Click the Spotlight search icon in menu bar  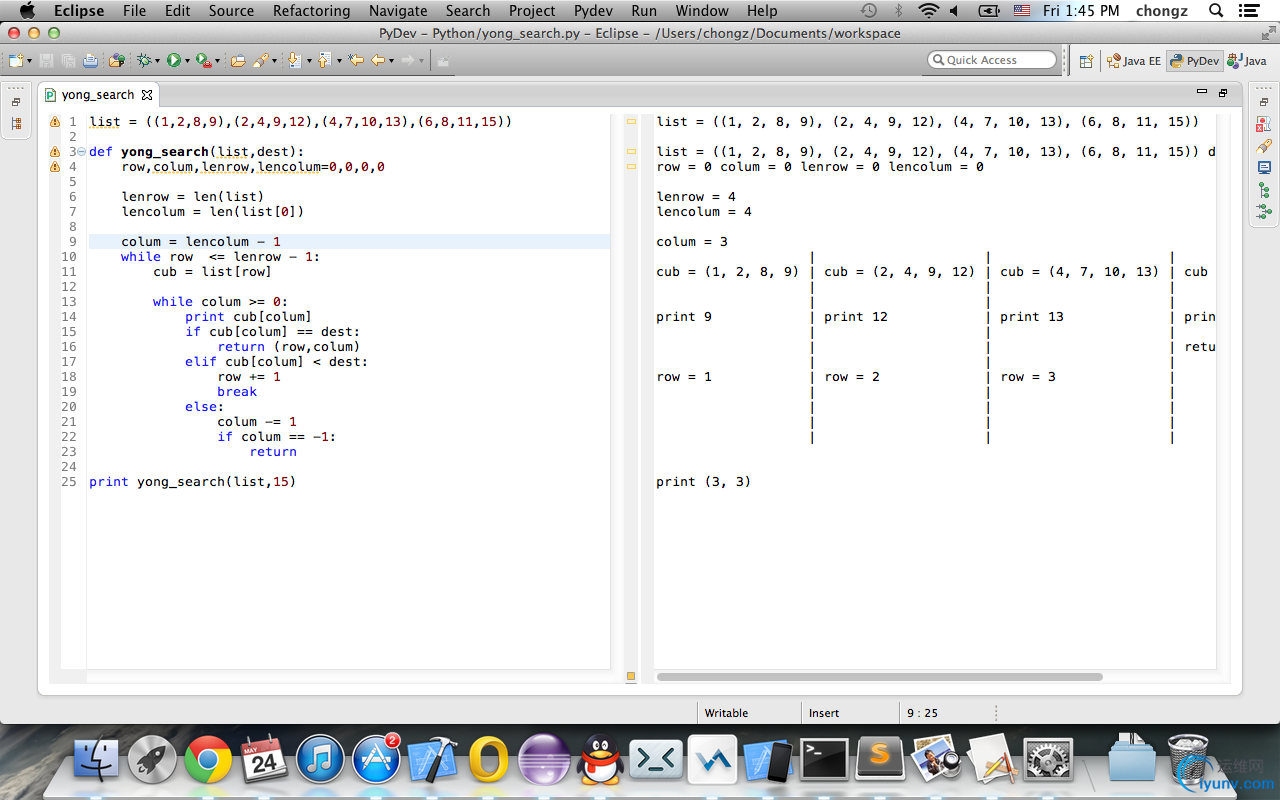1216,11
